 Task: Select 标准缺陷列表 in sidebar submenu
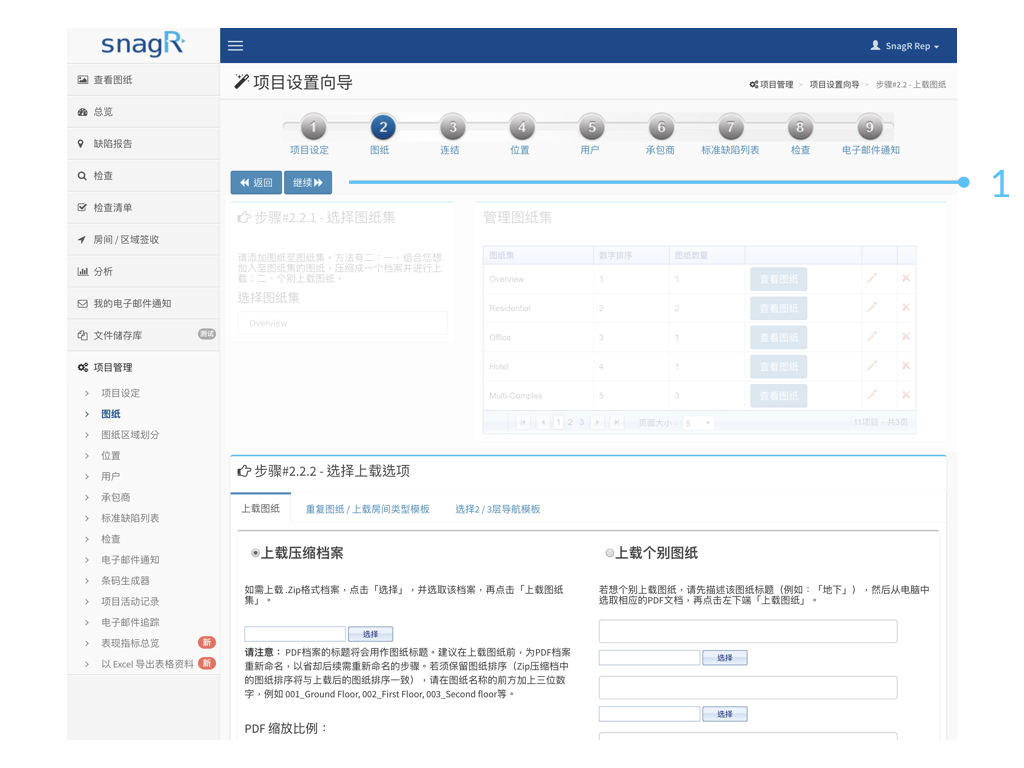point(130,519)
